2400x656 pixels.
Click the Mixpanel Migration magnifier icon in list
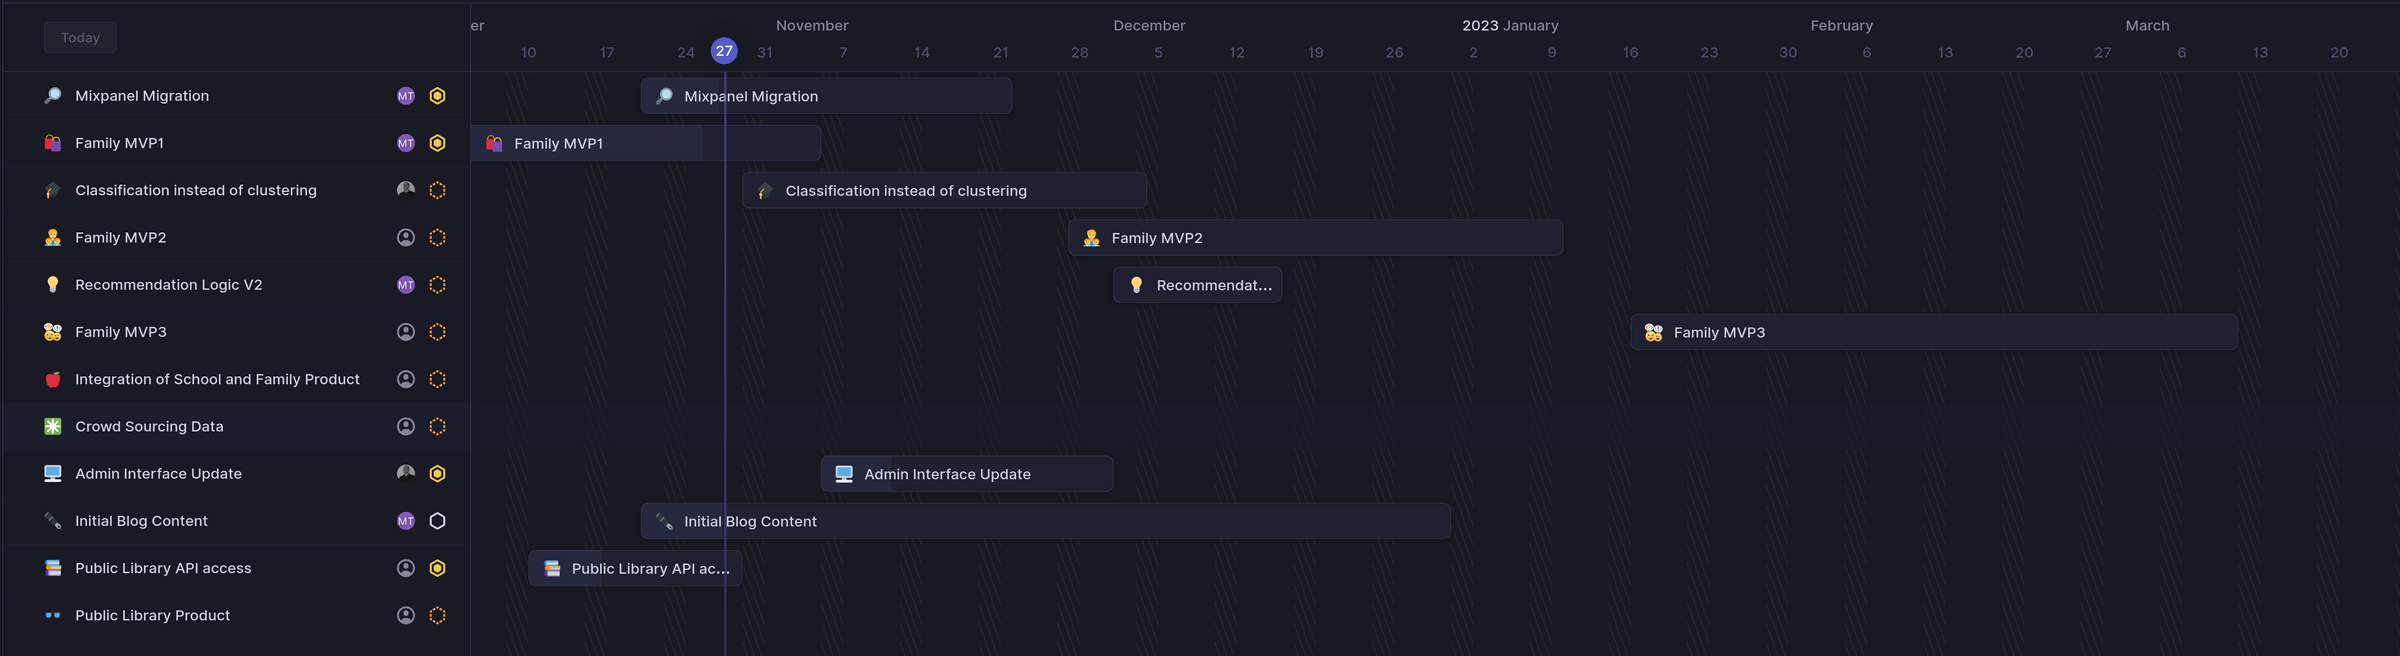[53, 96]
